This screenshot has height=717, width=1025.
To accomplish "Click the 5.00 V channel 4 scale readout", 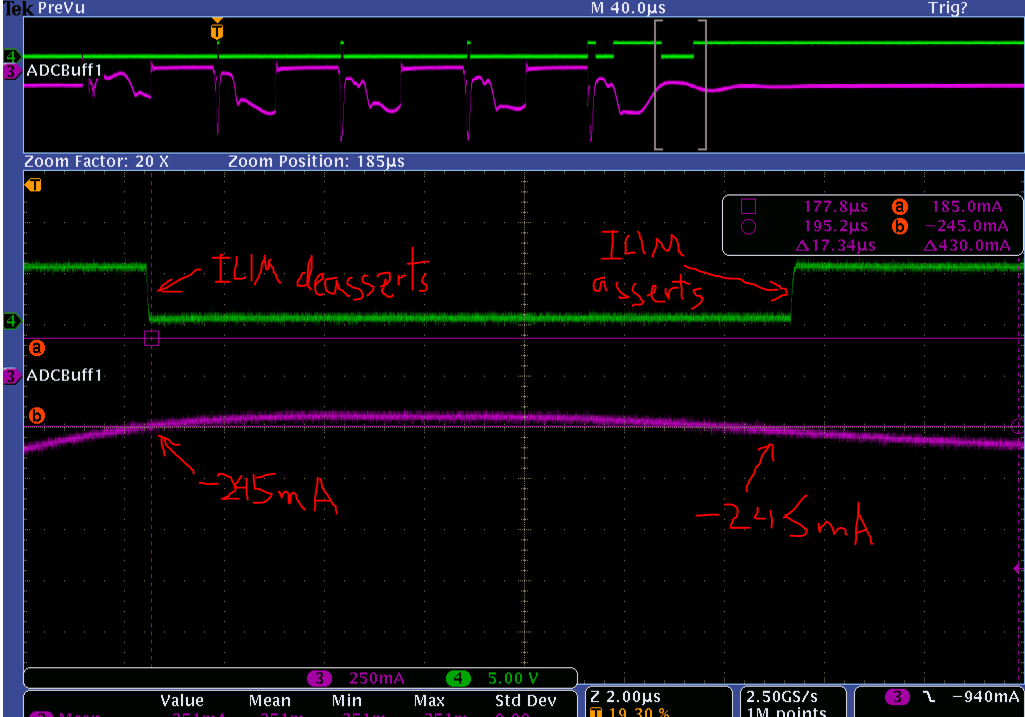I will (x=513, y=678).
